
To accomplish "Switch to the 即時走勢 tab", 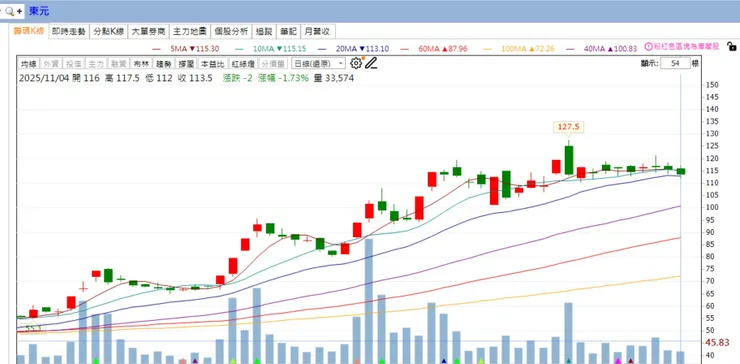I will tap(69, 32).
